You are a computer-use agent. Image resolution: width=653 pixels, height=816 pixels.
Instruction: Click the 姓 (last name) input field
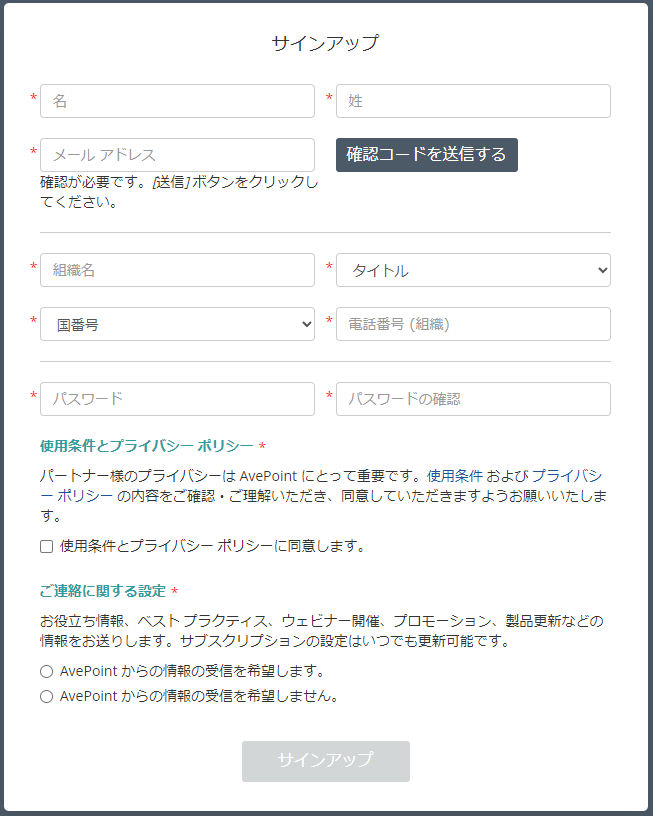(473, 101)
